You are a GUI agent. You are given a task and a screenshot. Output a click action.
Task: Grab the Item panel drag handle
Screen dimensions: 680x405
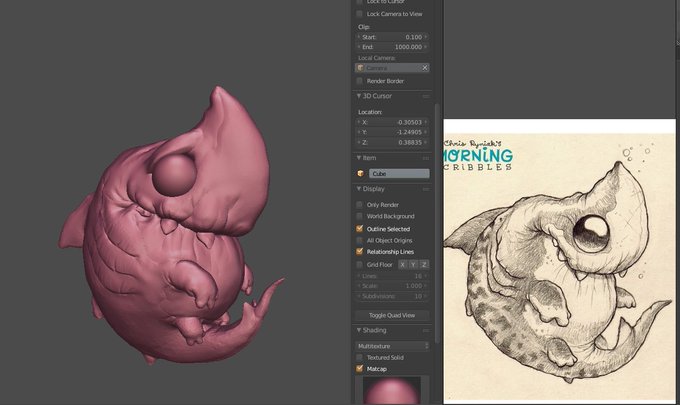[426, 158]
